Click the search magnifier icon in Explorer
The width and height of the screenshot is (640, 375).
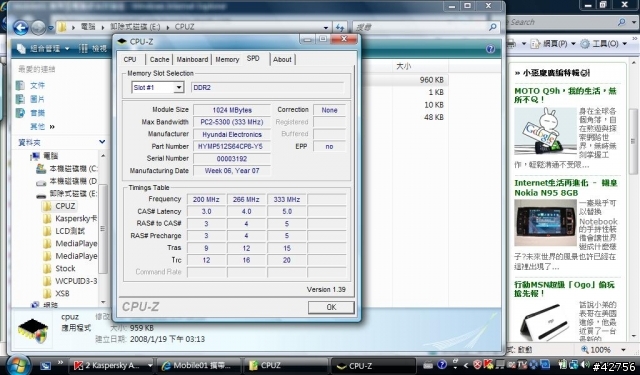tap(493, 27)
